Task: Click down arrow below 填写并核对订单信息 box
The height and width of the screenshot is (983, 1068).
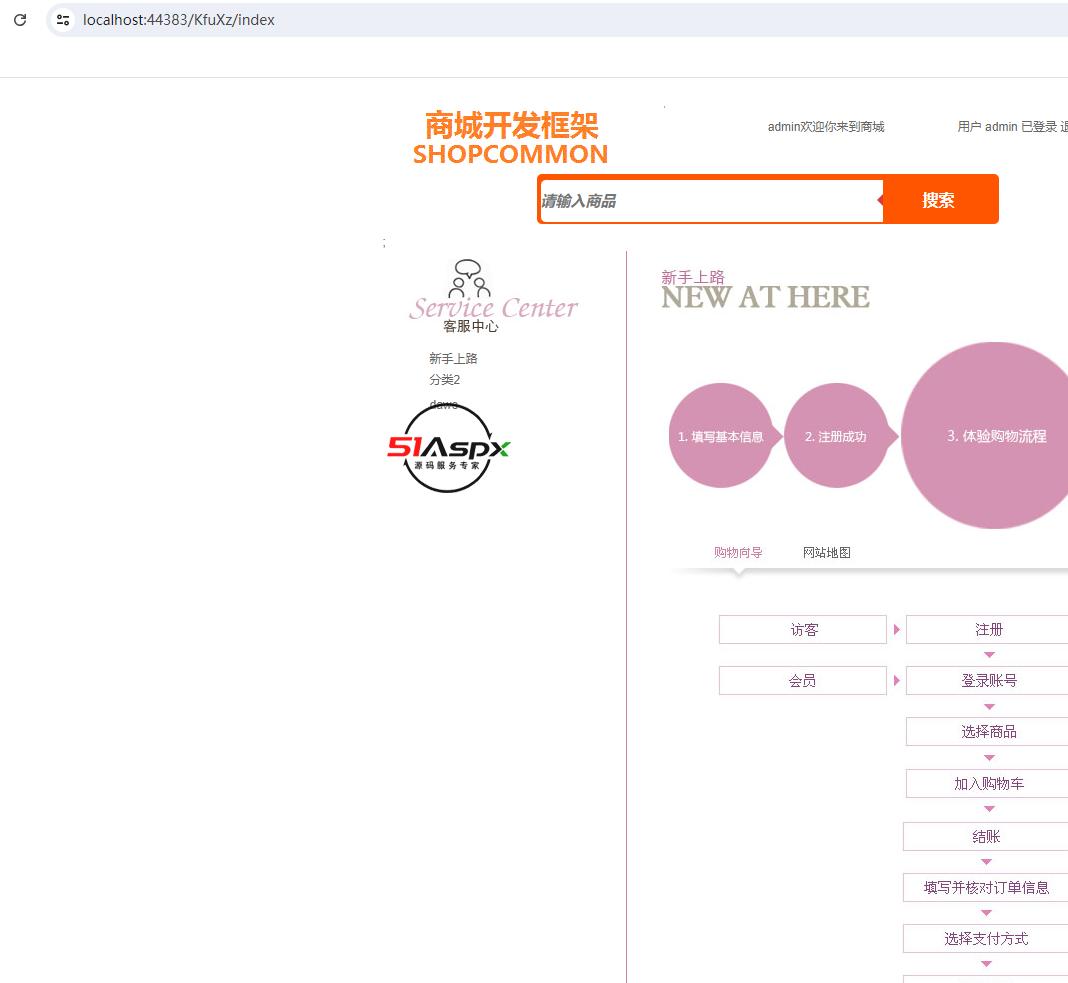Action: (987, 913)
